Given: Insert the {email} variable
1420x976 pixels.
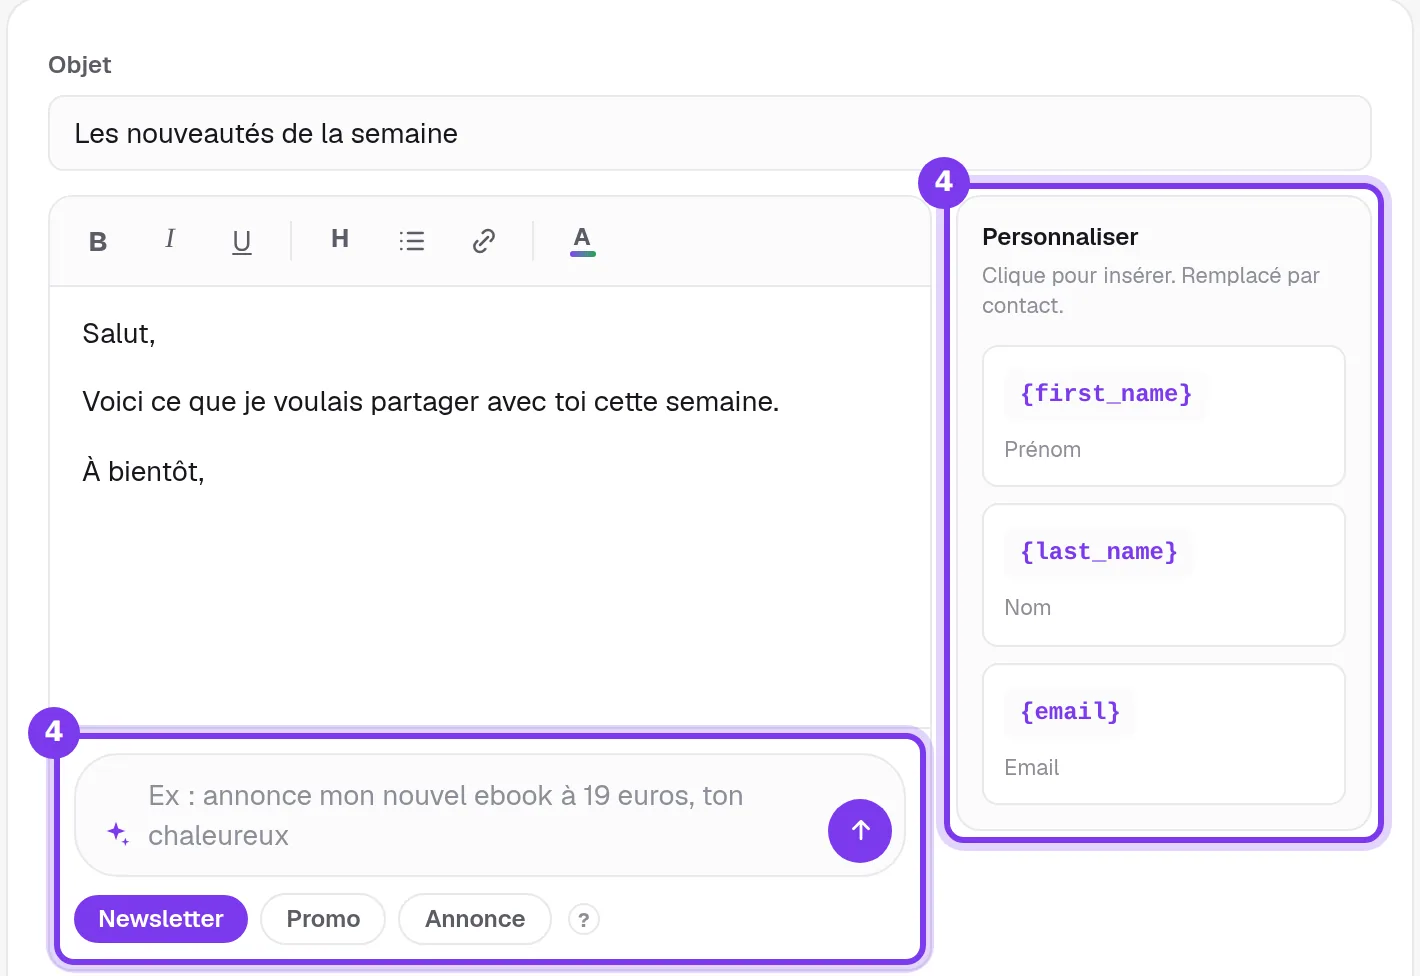Looking at the screenshot, I should (x=1164, y=734).
